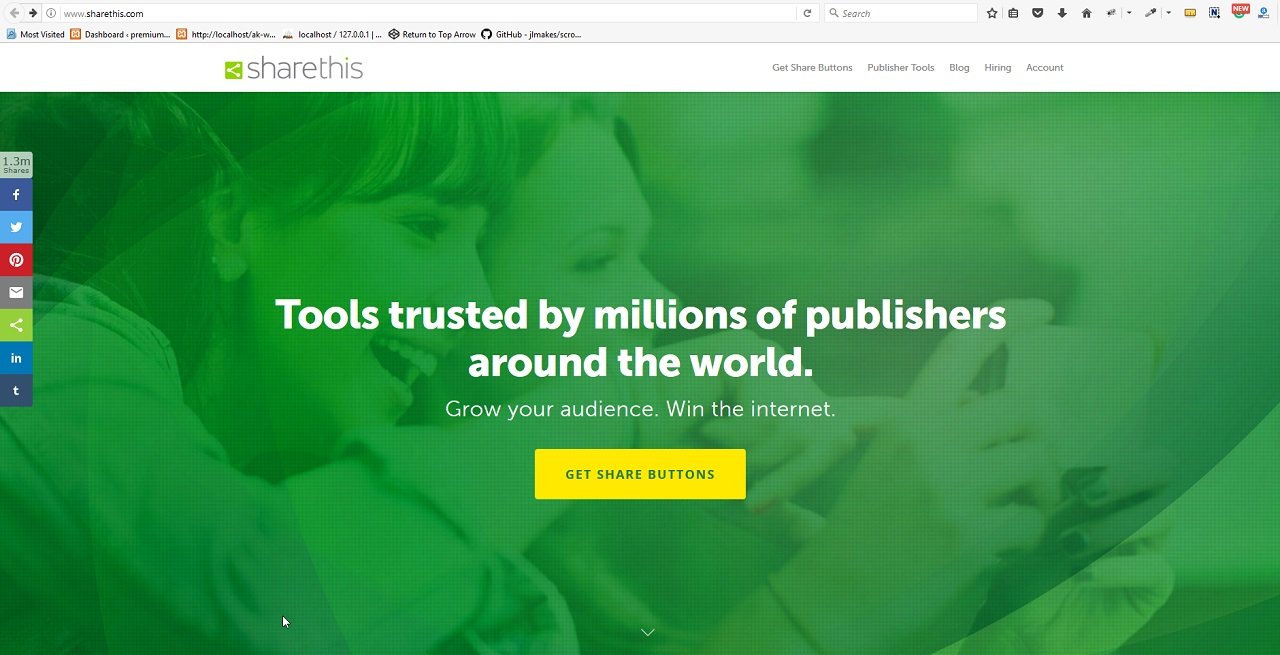Share via the Twitter bird icon
This screenshot has height=655, width=1280.
pyautogui.click(x=16, y=227)
